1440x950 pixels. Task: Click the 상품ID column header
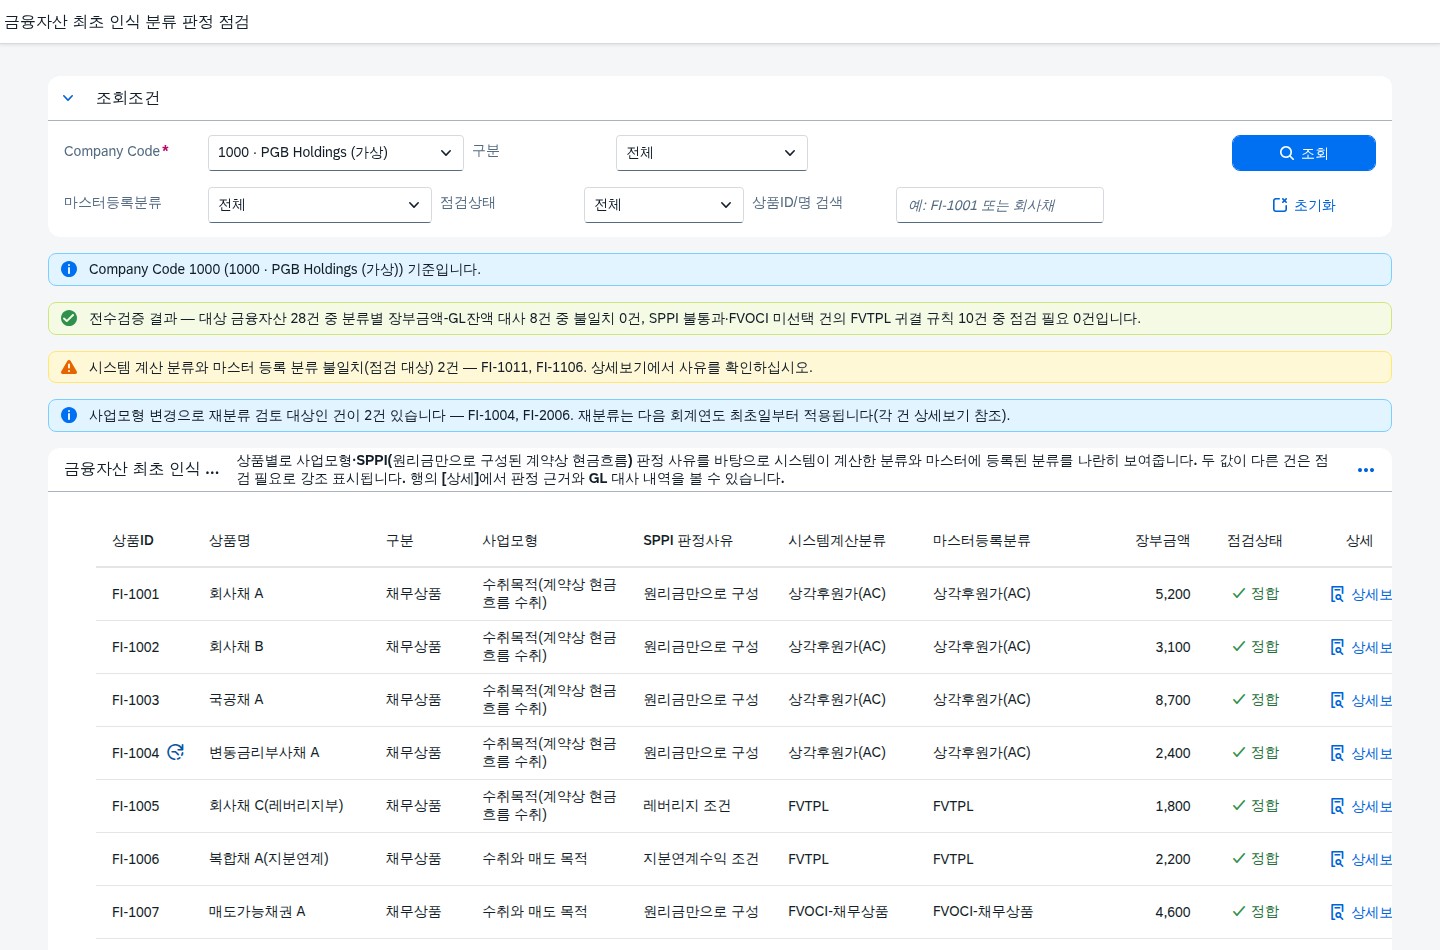133,540
